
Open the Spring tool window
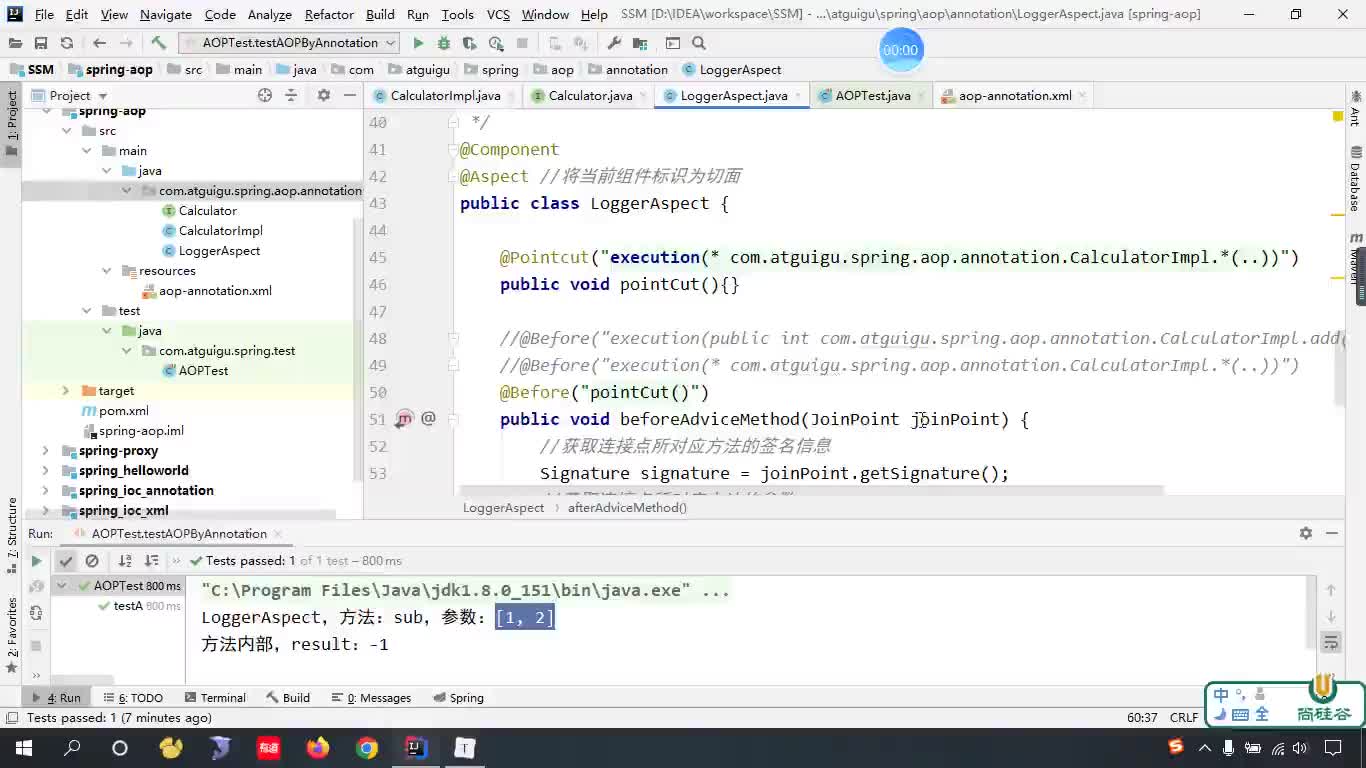458,698
